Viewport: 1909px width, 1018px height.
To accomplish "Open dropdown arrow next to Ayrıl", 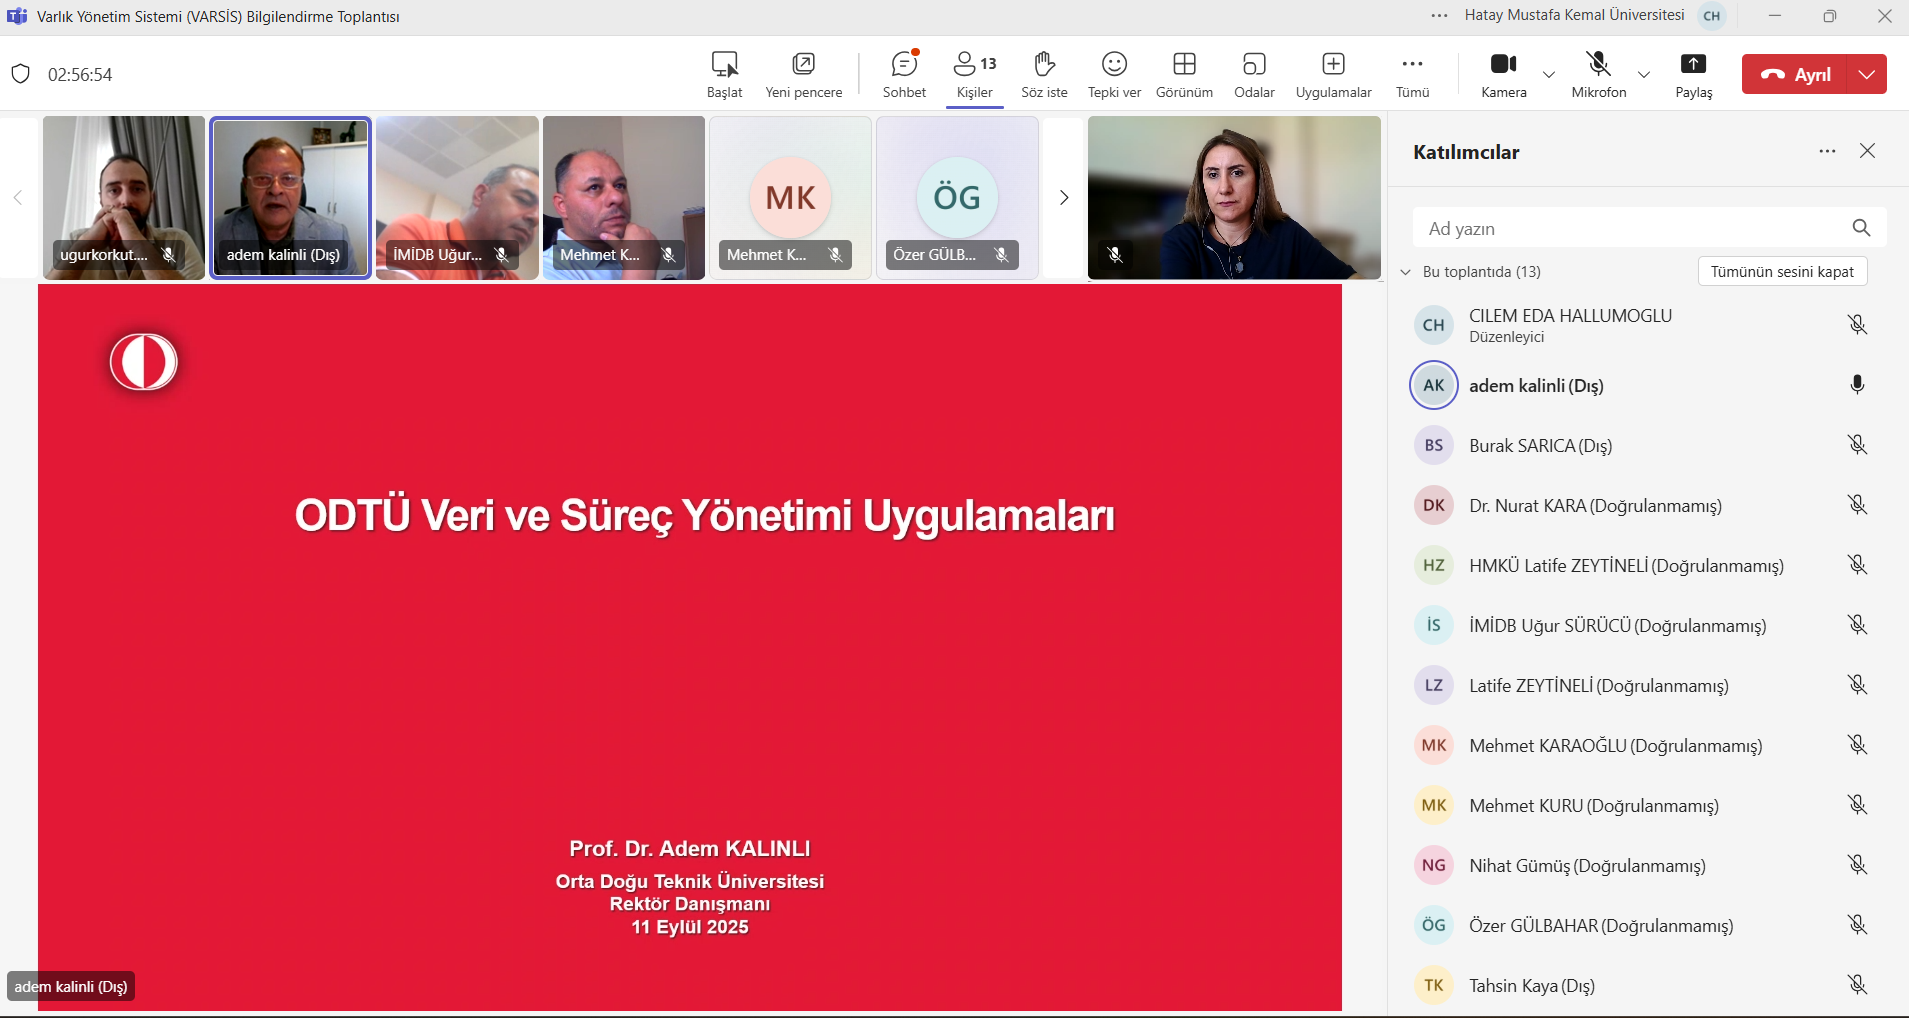I will click(x=1867, y=74).
